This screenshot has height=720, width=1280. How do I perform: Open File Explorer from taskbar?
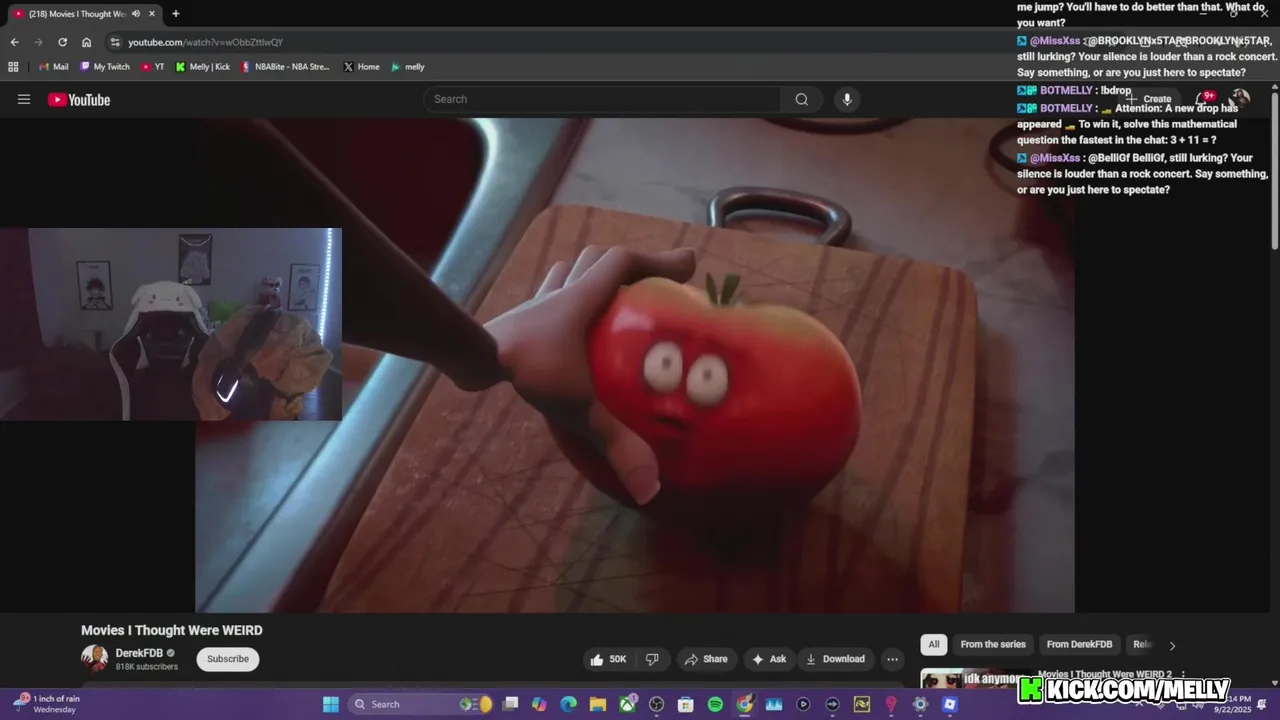tap(598, 704)
